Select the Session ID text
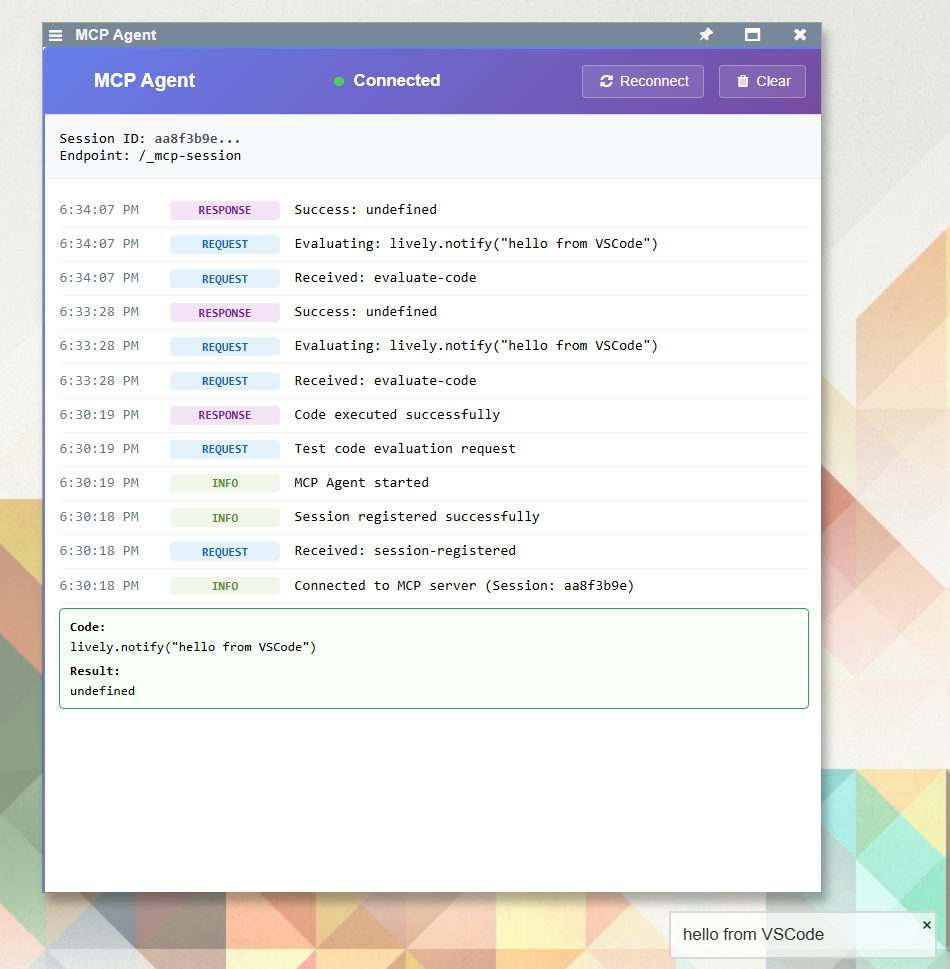 tap(150, 138)
